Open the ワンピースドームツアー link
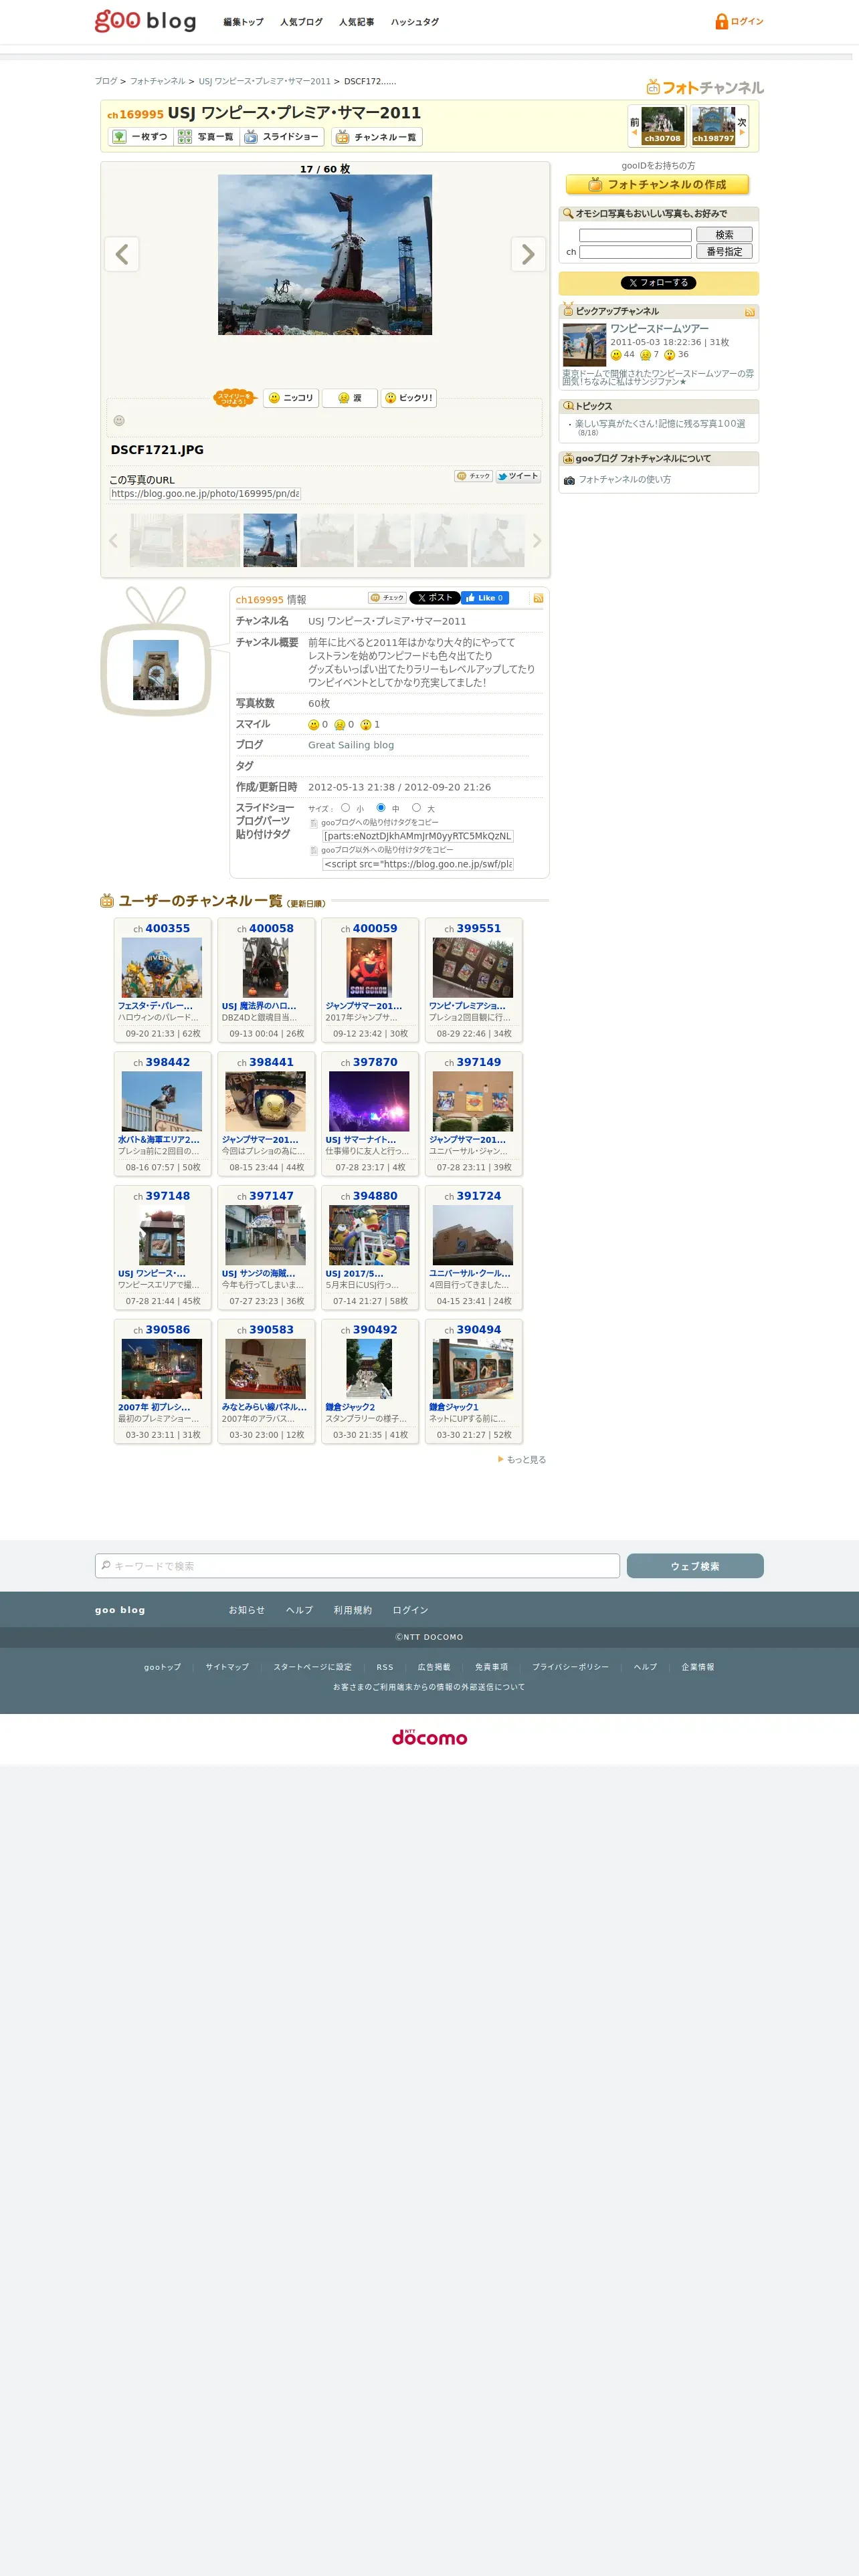The width and height of the screenshot is (859, 2576). click(659, 328)
